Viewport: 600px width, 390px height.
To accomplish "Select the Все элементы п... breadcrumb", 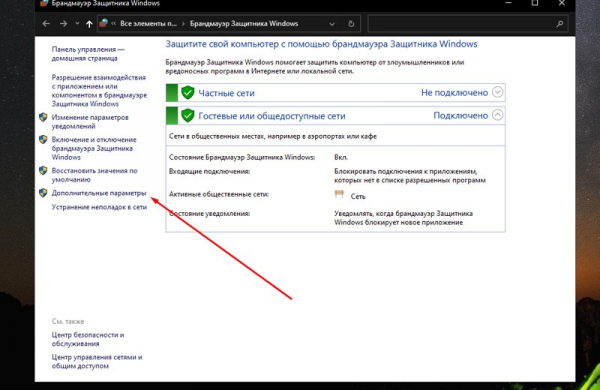I will coord(148,24).
